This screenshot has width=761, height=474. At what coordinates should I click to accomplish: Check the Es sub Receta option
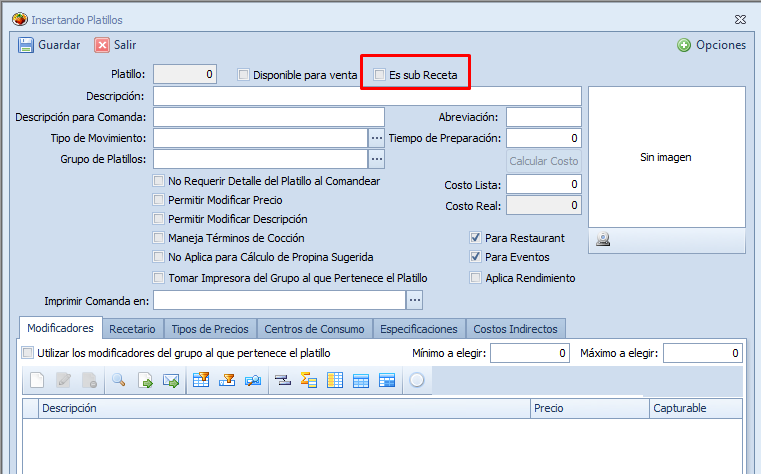[x=379, y=74]
